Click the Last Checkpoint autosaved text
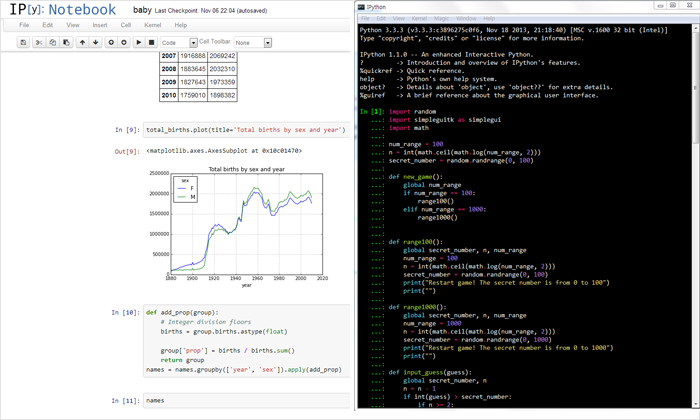This screenshot has height=420, width=700. point(211,11)
